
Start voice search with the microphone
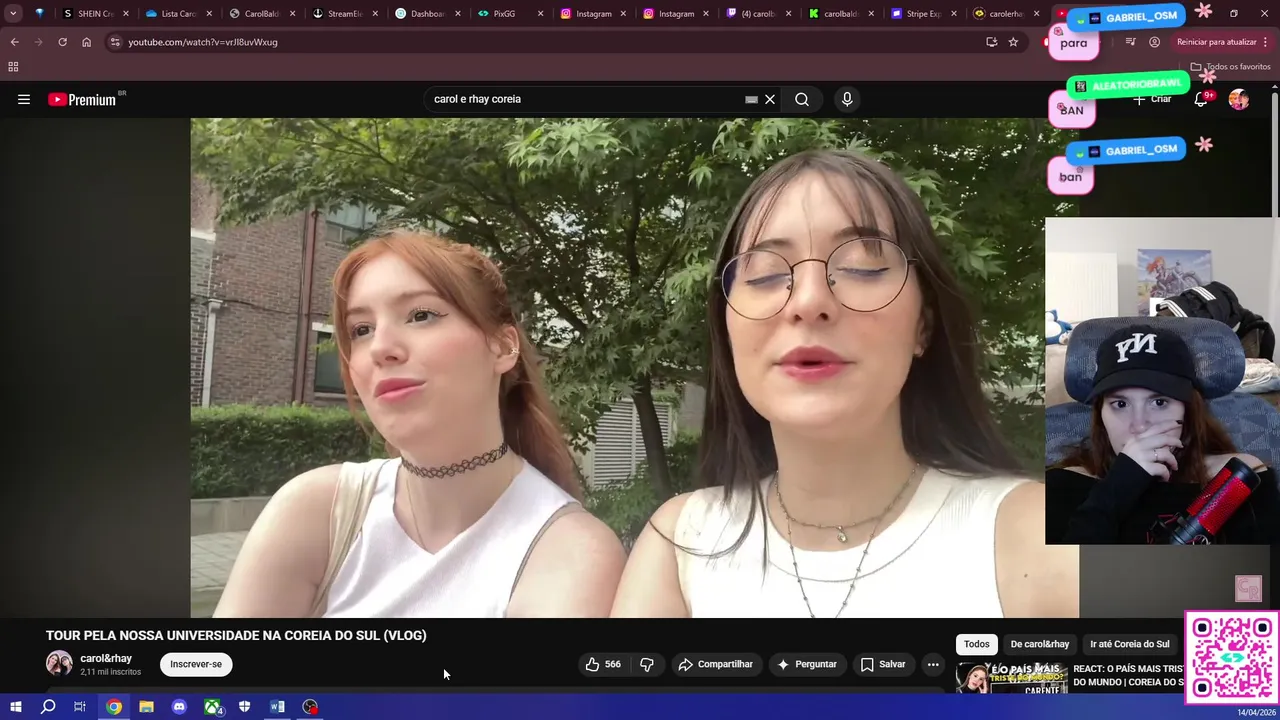[847, 99]
